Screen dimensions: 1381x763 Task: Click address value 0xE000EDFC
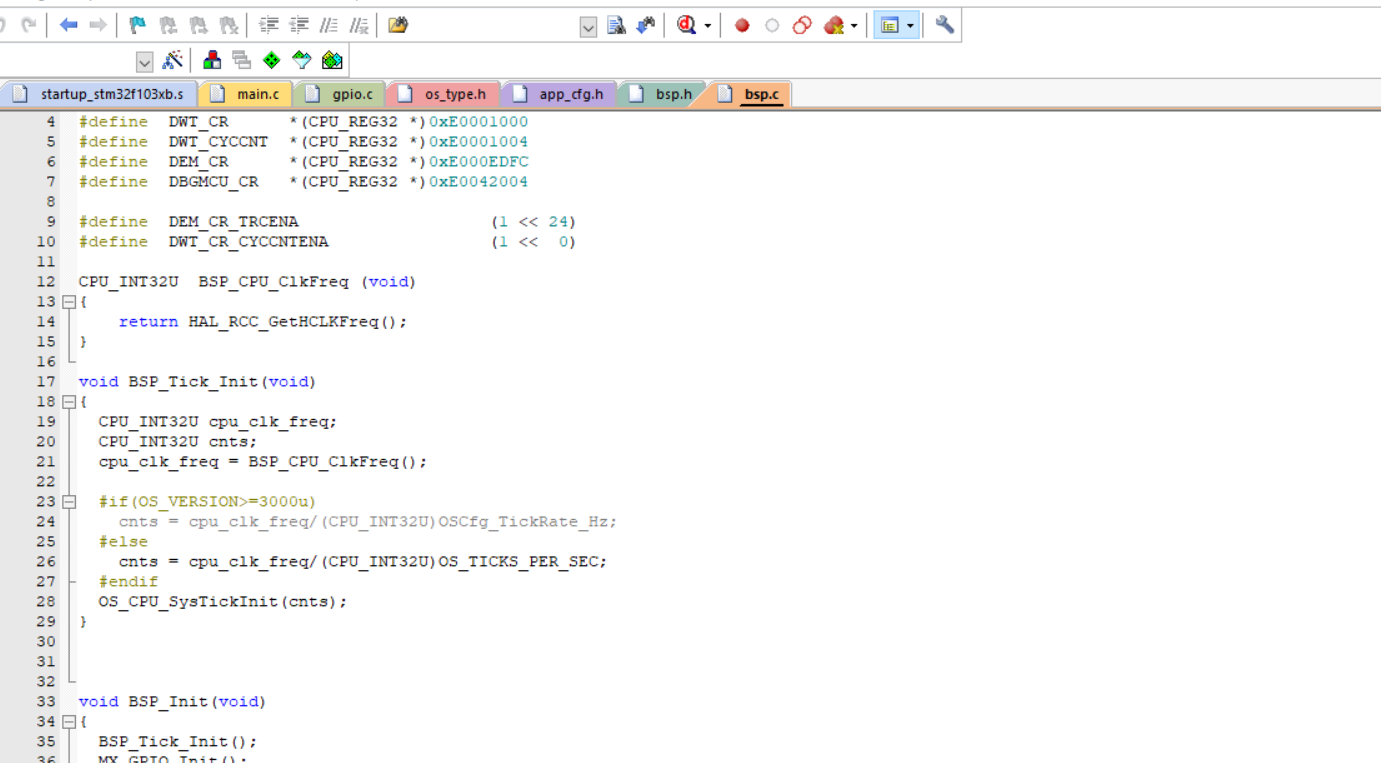tap(479, 161)
